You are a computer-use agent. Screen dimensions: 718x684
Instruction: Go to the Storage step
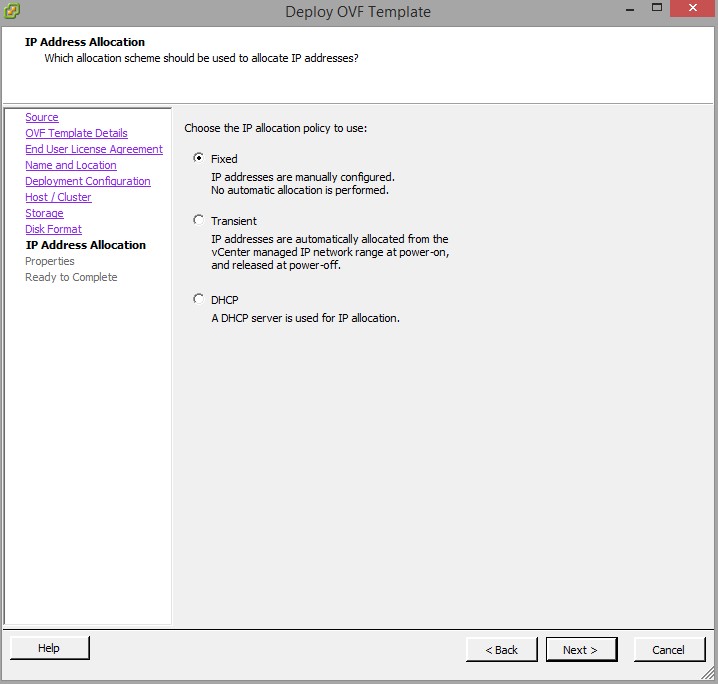[44, 213]
